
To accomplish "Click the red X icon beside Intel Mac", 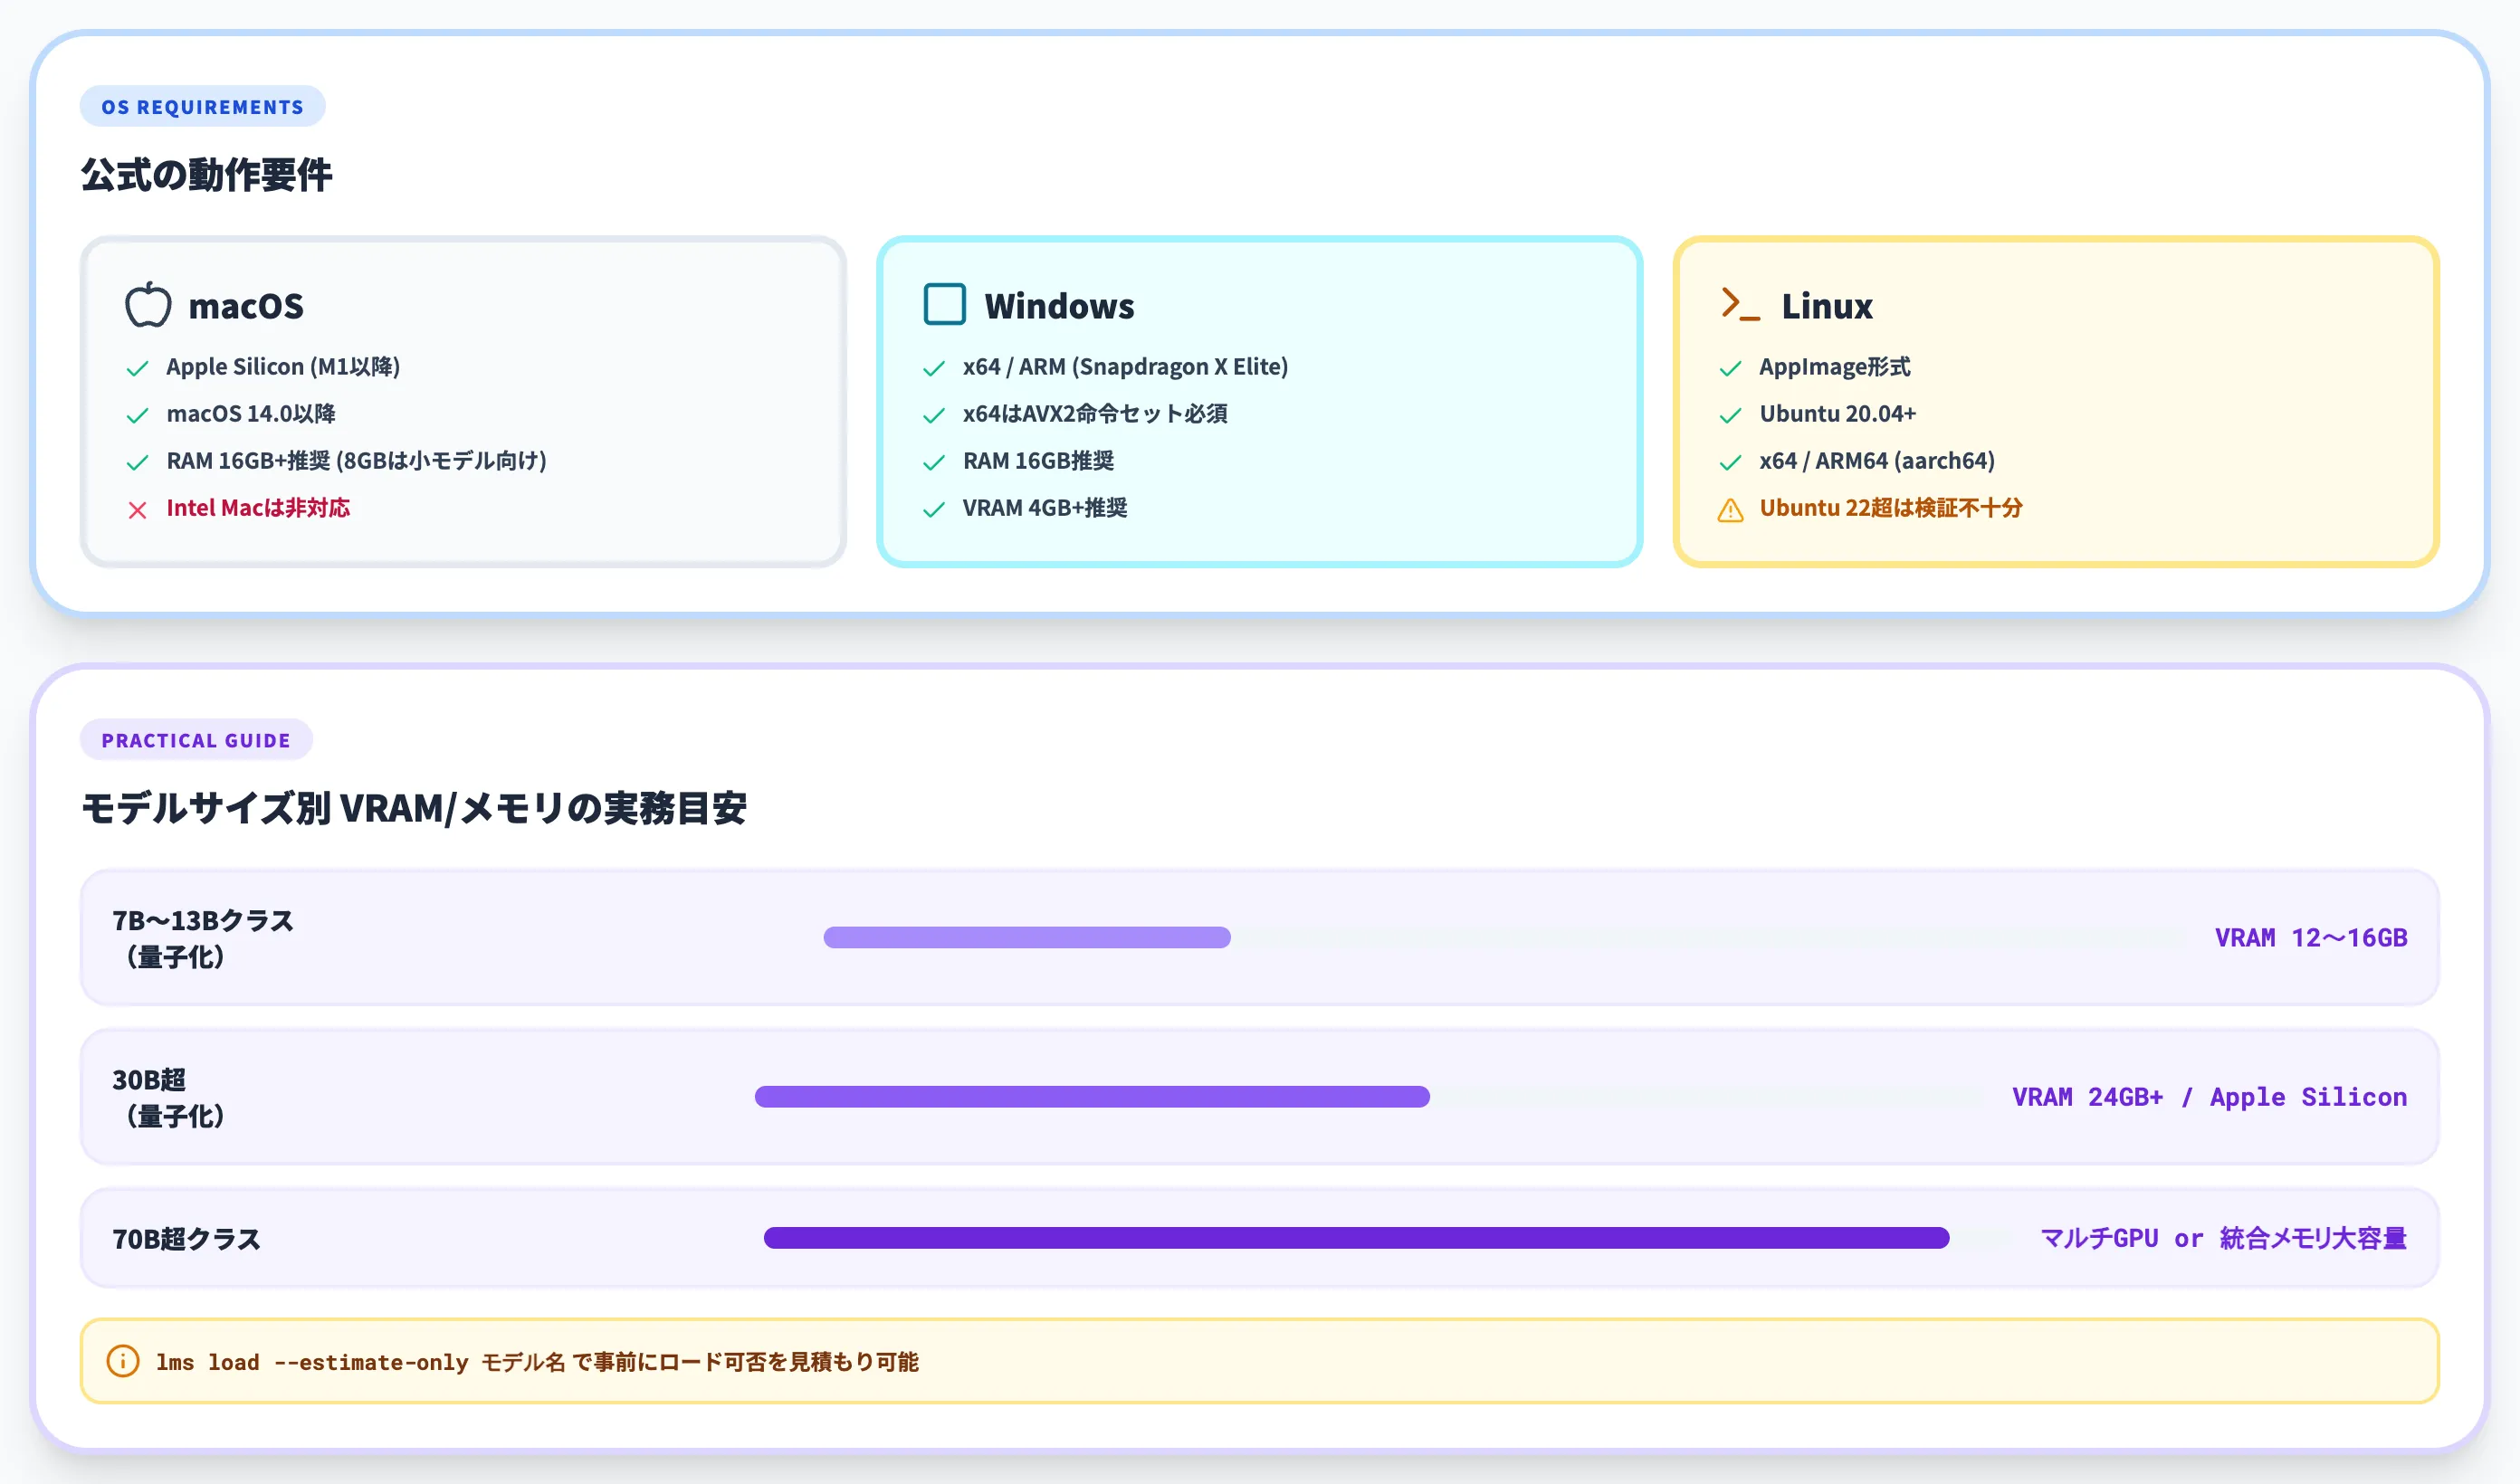I will coord(138,510).
